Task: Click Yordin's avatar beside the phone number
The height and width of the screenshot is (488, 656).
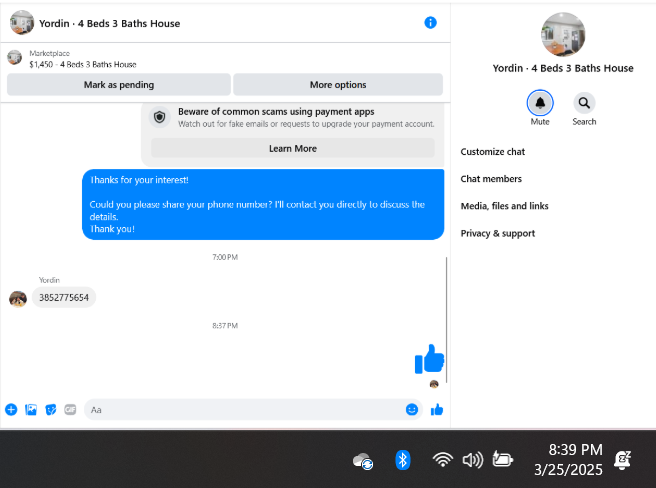Action: [x=18, y=299]
